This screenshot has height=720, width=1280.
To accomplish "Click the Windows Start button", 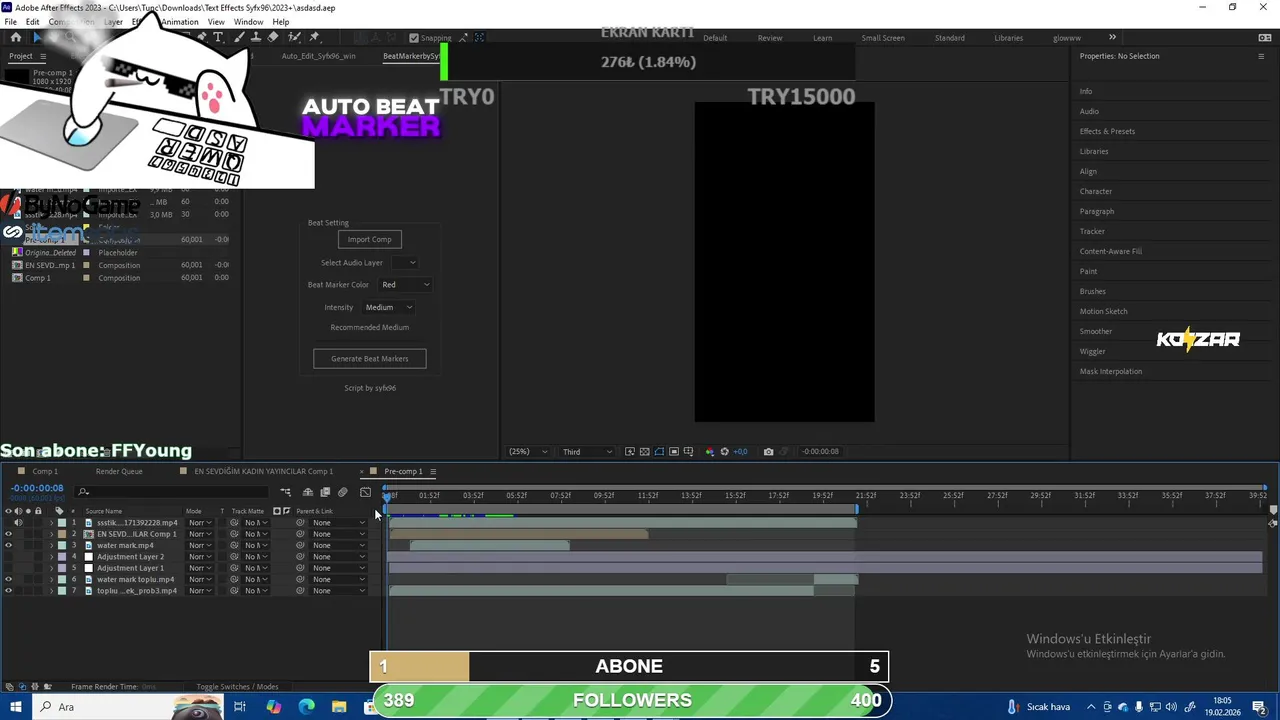I will coord(16,707).
